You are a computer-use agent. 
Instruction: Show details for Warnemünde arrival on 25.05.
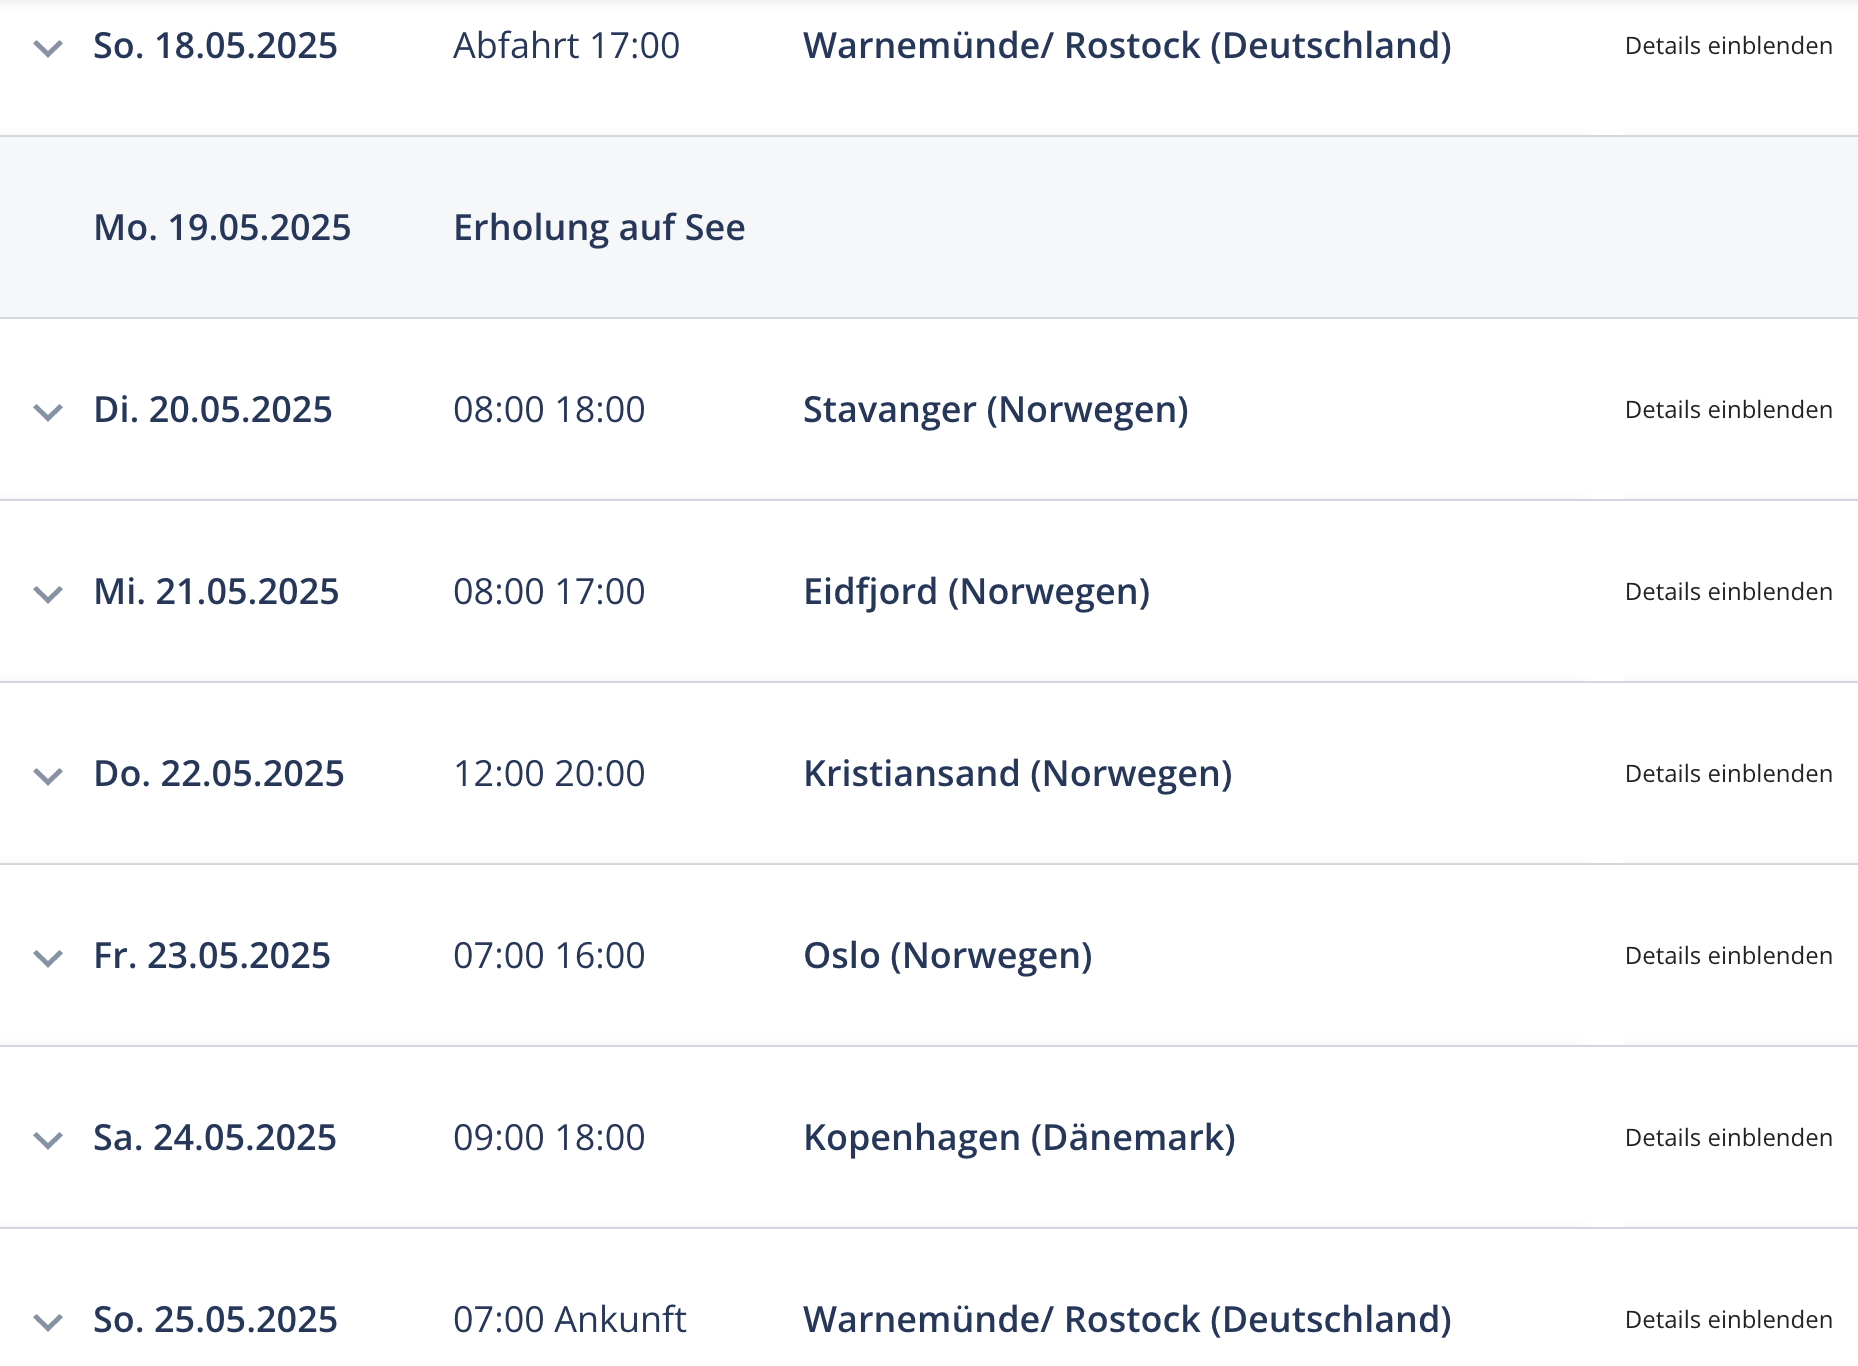click(1728, 1320)
